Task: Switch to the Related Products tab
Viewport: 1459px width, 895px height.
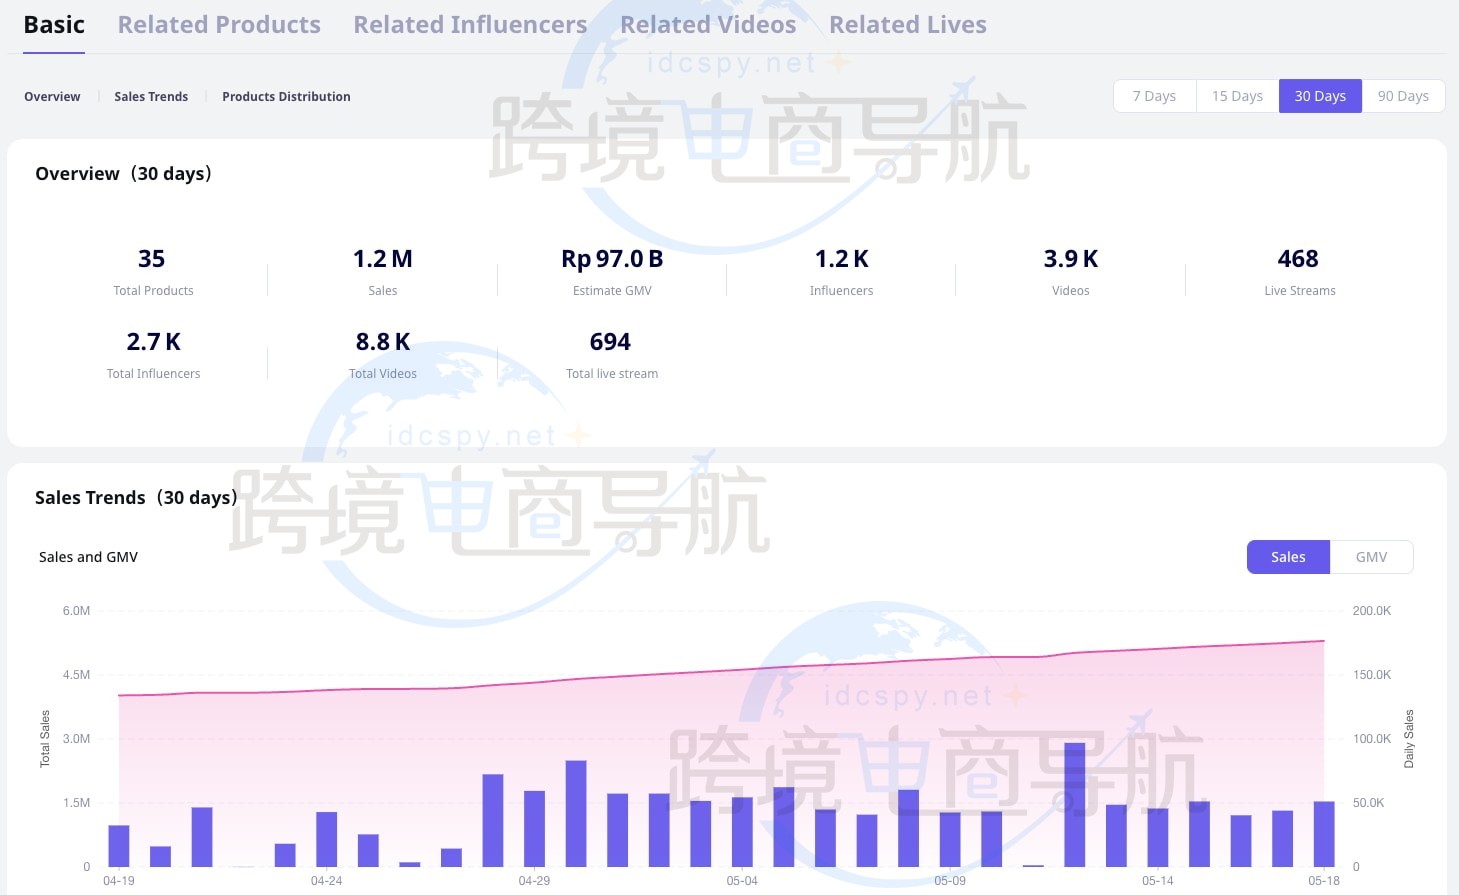Action: tap(219, 25)
